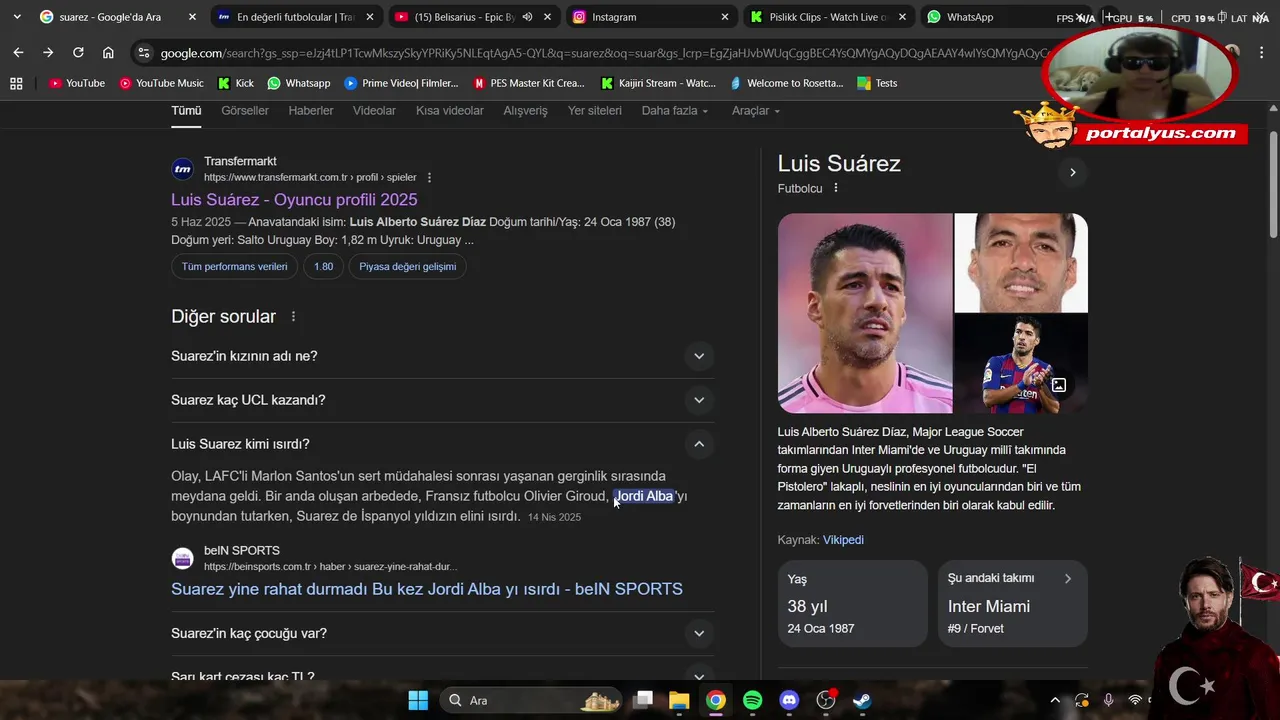The width and height of the screenshot is (1280, 720).
Task: Open the Tests bookmark
Action: (877, 83)
